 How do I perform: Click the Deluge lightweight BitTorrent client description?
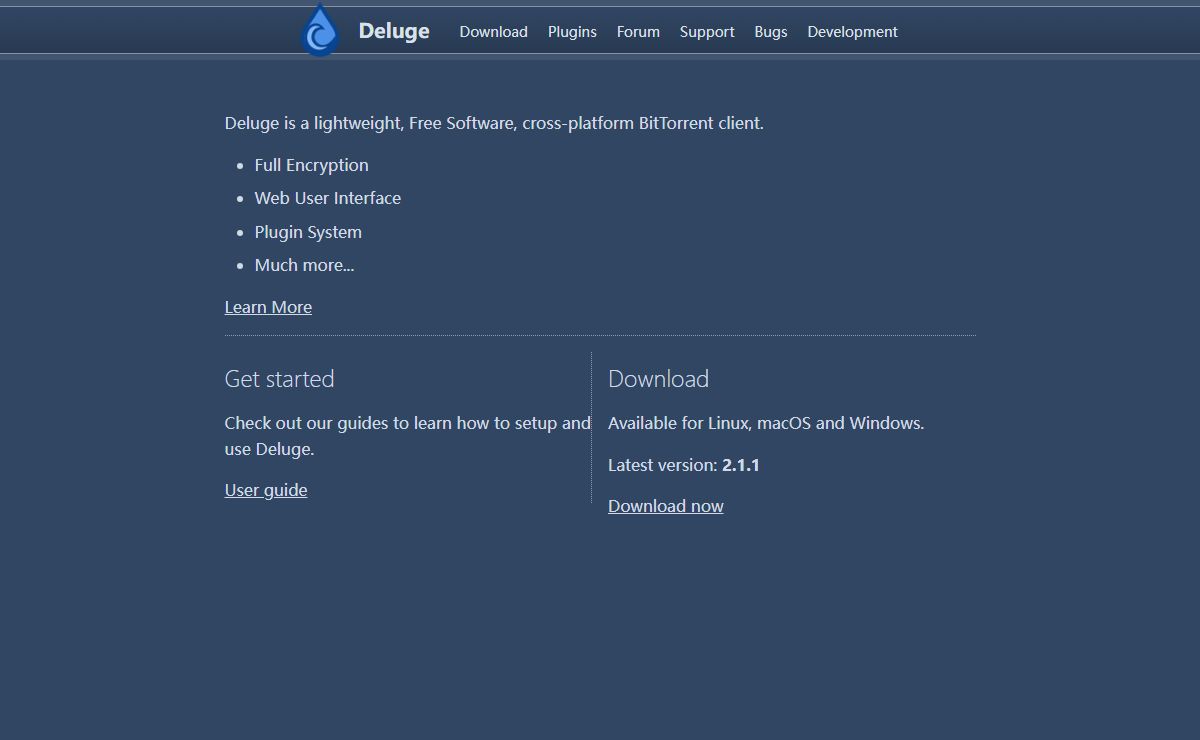(x=494, y=123)
